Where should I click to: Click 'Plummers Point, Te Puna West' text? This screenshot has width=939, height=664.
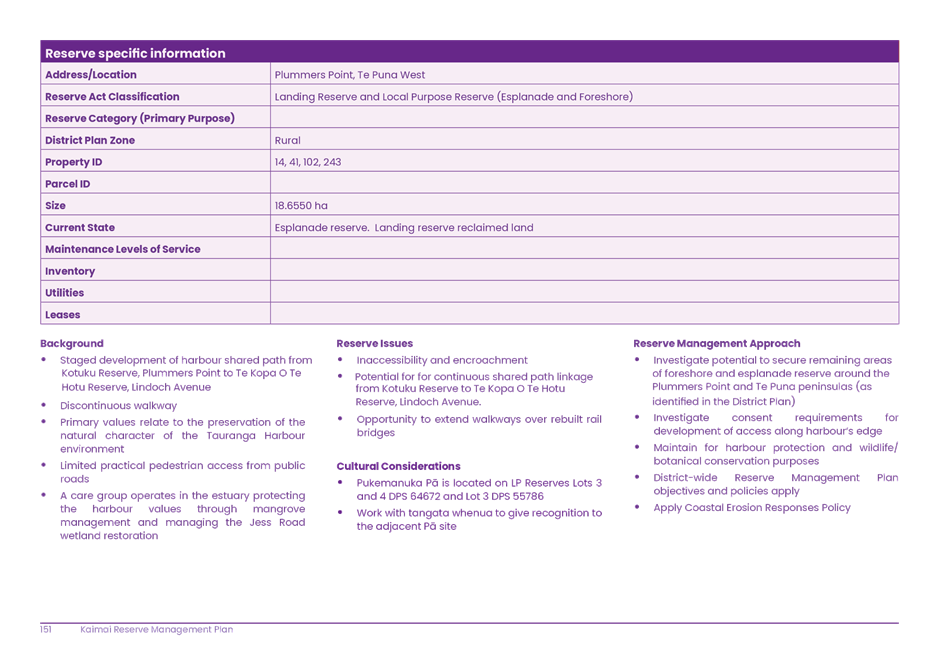click(x=349, y=75)
